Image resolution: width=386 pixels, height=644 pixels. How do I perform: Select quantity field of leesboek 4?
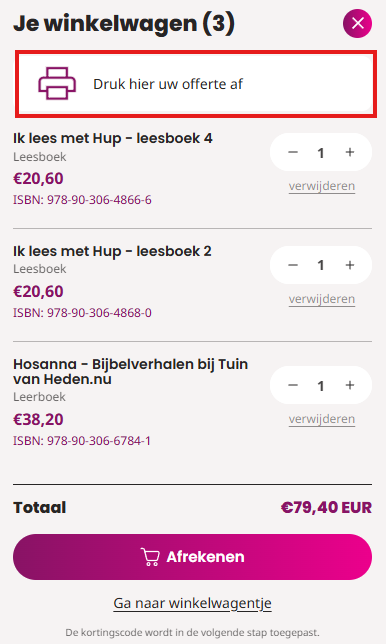click(x=321, y=153)
